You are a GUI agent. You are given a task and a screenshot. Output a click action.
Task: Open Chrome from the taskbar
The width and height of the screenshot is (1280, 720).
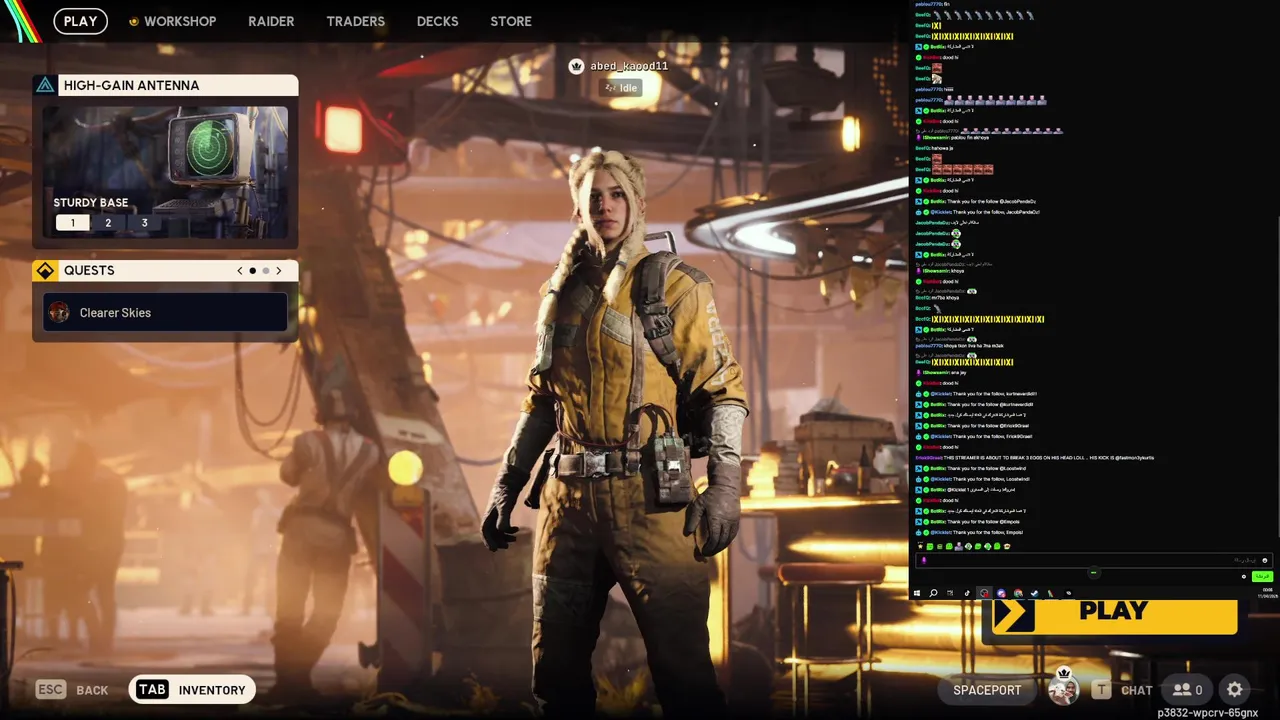[x=1018, y=593]
